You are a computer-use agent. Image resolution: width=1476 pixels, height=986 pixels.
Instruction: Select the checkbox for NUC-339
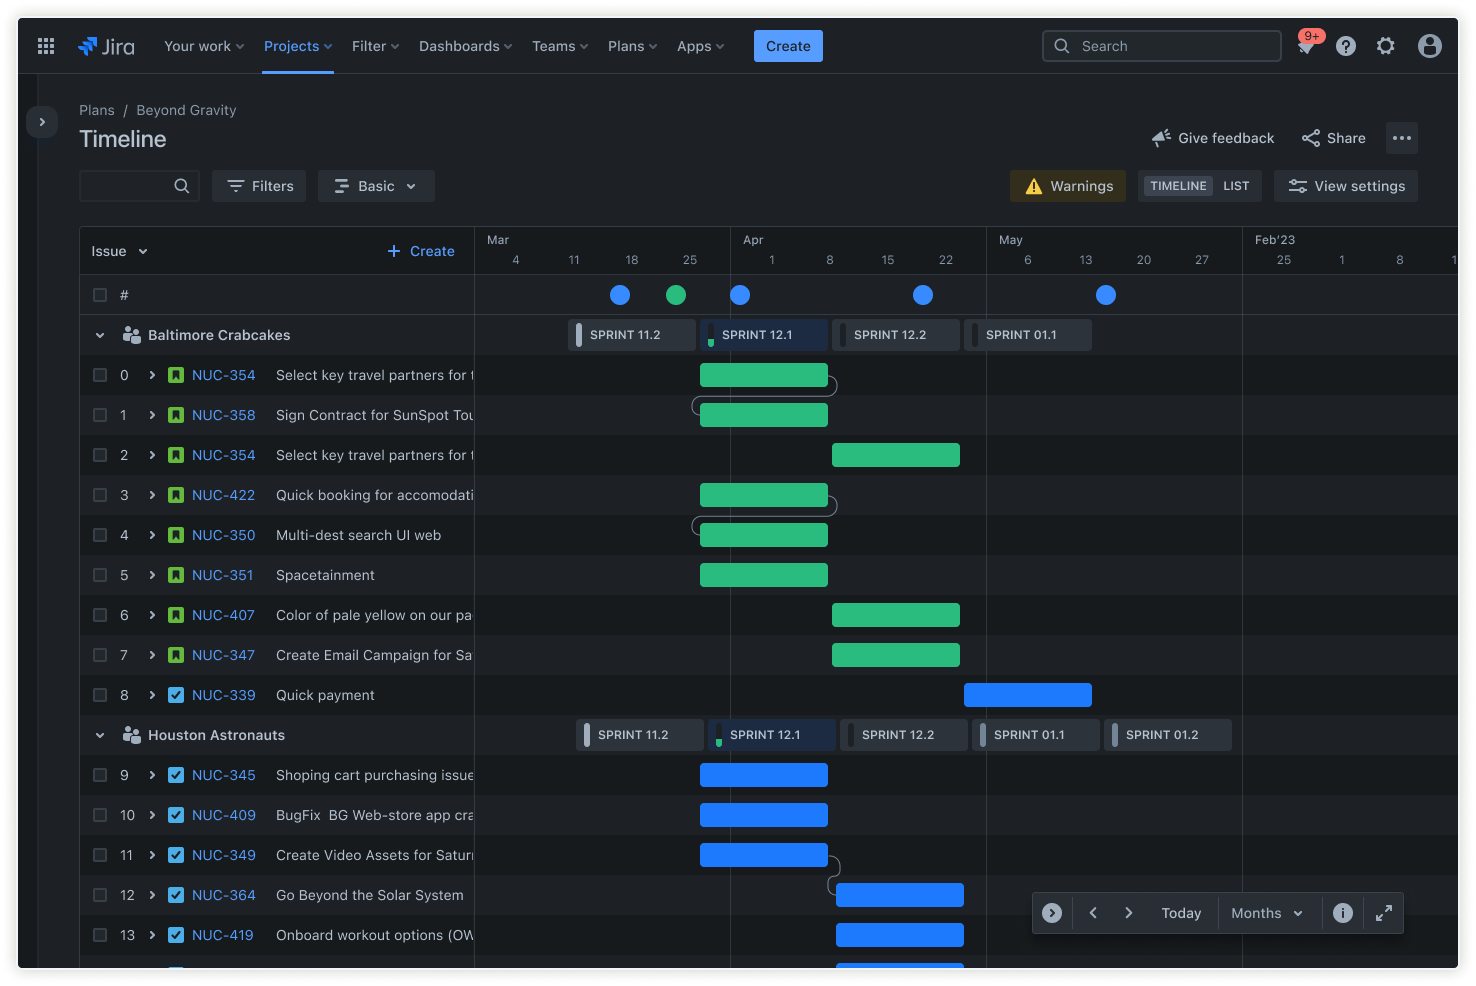[x=100, y=695]
